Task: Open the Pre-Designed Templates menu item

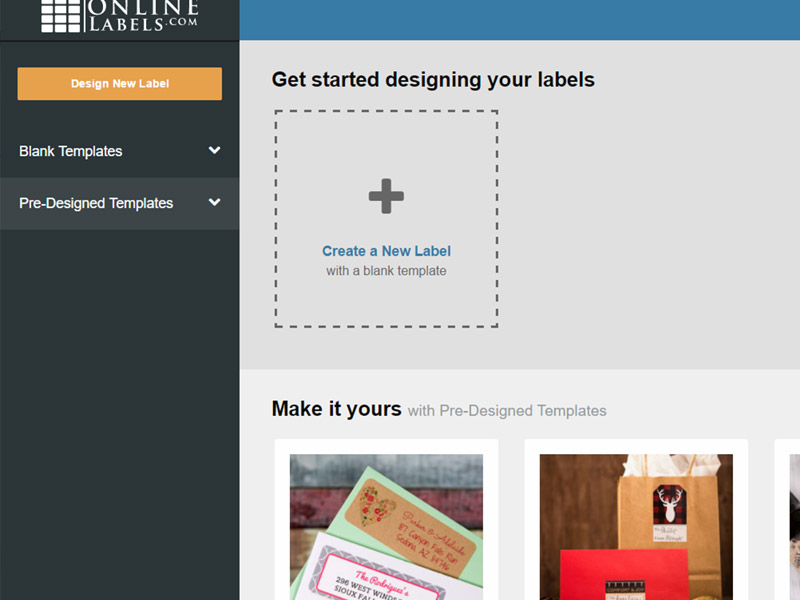Action: 119,203
